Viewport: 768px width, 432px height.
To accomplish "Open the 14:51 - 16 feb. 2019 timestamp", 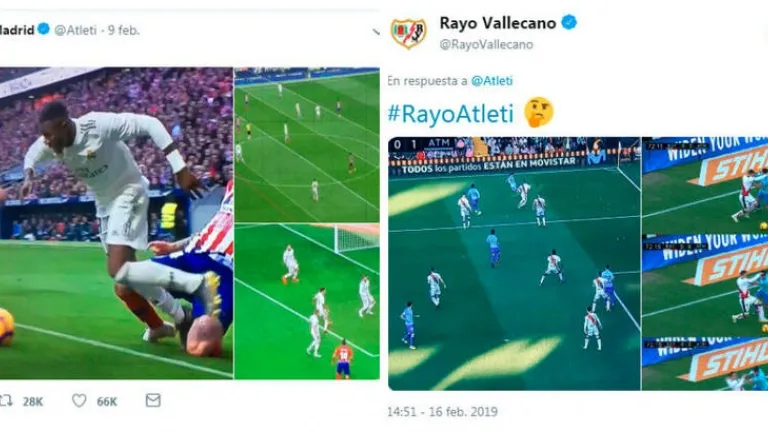I will tap(442, 411).
